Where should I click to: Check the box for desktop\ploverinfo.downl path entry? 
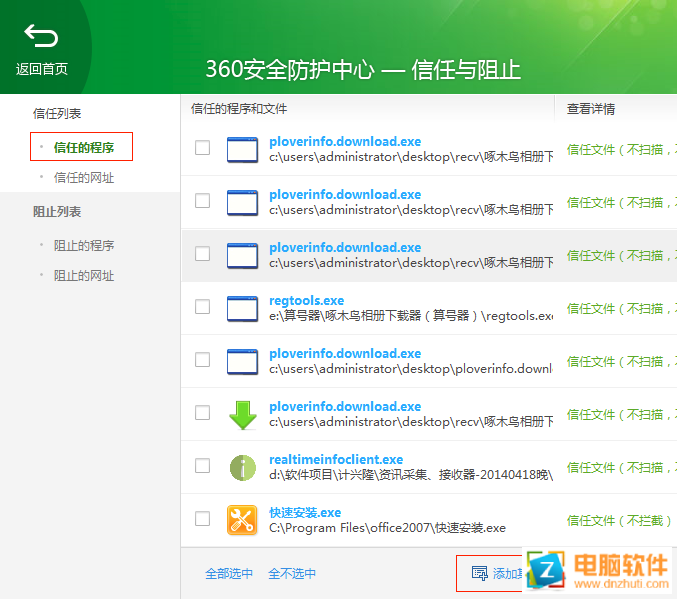click(202, 359)
